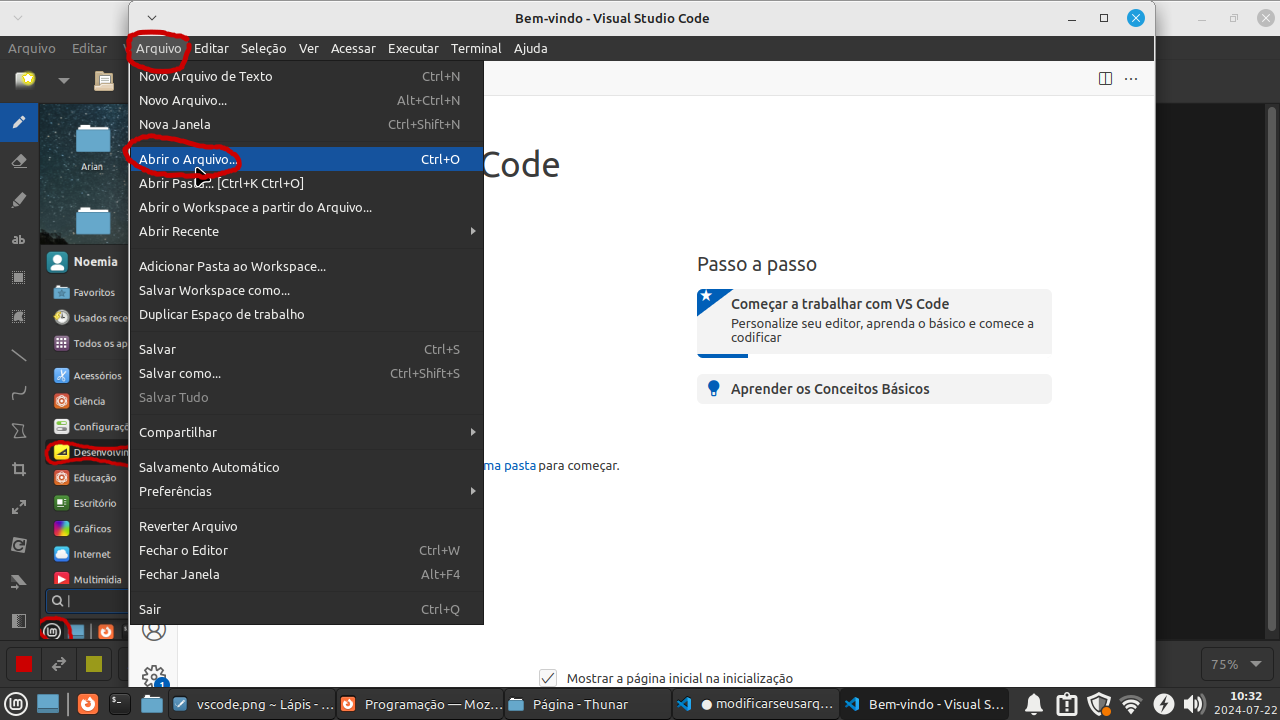Image resolution: width=1280 pixels, height=720 pixels.
Task: Open the notifications bell in the tray
Action: click(x=1034, y=704)
